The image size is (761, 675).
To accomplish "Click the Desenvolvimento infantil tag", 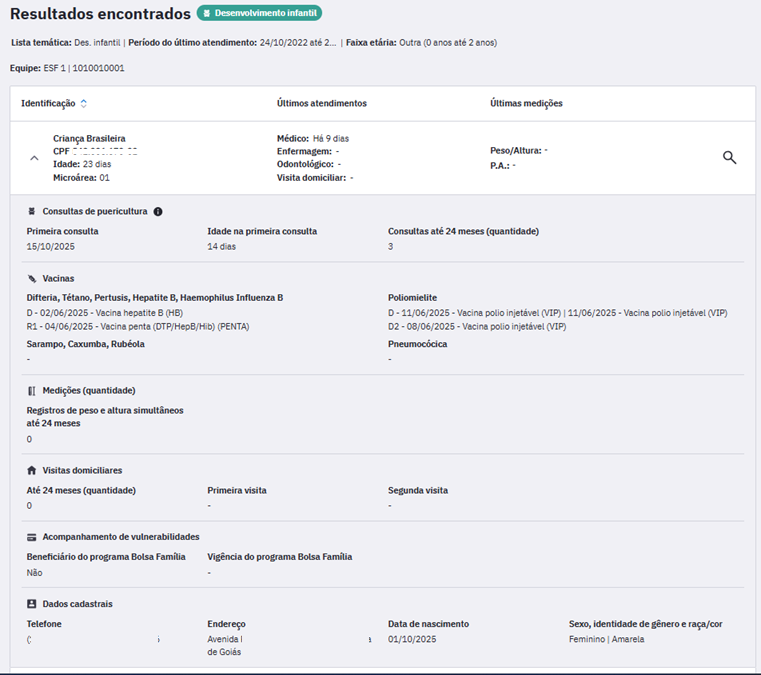I will tap(259, 13).
